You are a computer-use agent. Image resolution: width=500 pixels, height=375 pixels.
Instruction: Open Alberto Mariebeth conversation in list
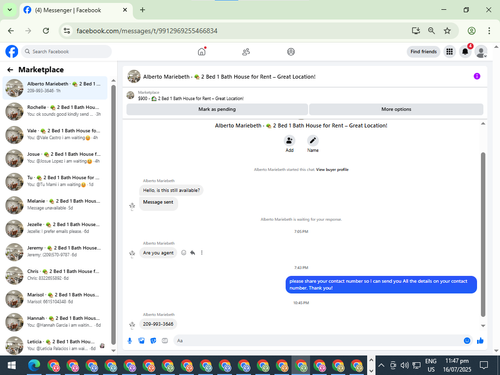55,88
